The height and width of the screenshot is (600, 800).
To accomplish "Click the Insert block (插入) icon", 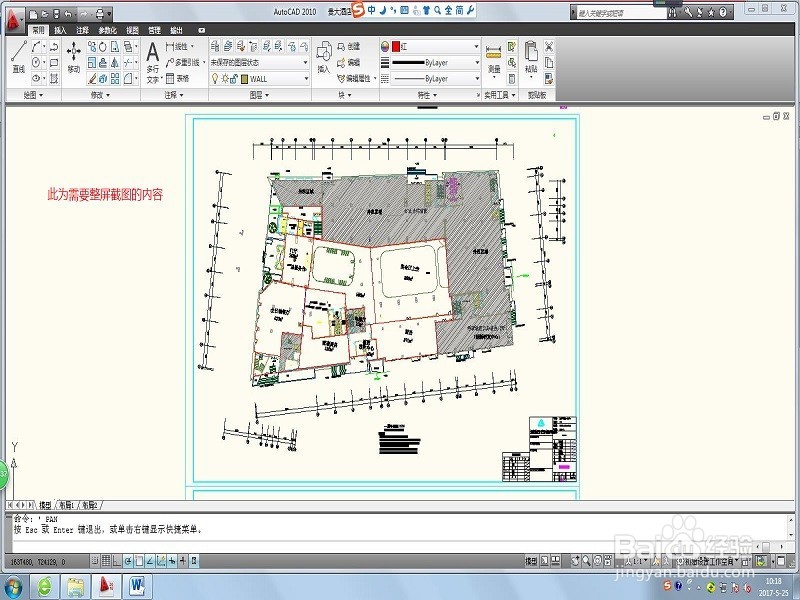I will [324, 57].
